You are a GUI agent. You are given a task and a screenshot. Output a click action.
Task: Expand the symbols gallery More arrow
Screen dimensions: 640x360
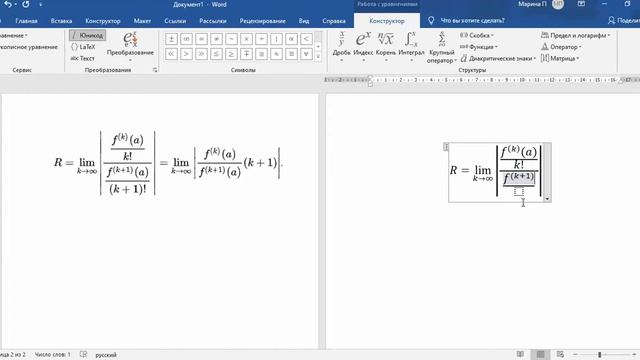(318, 57)
